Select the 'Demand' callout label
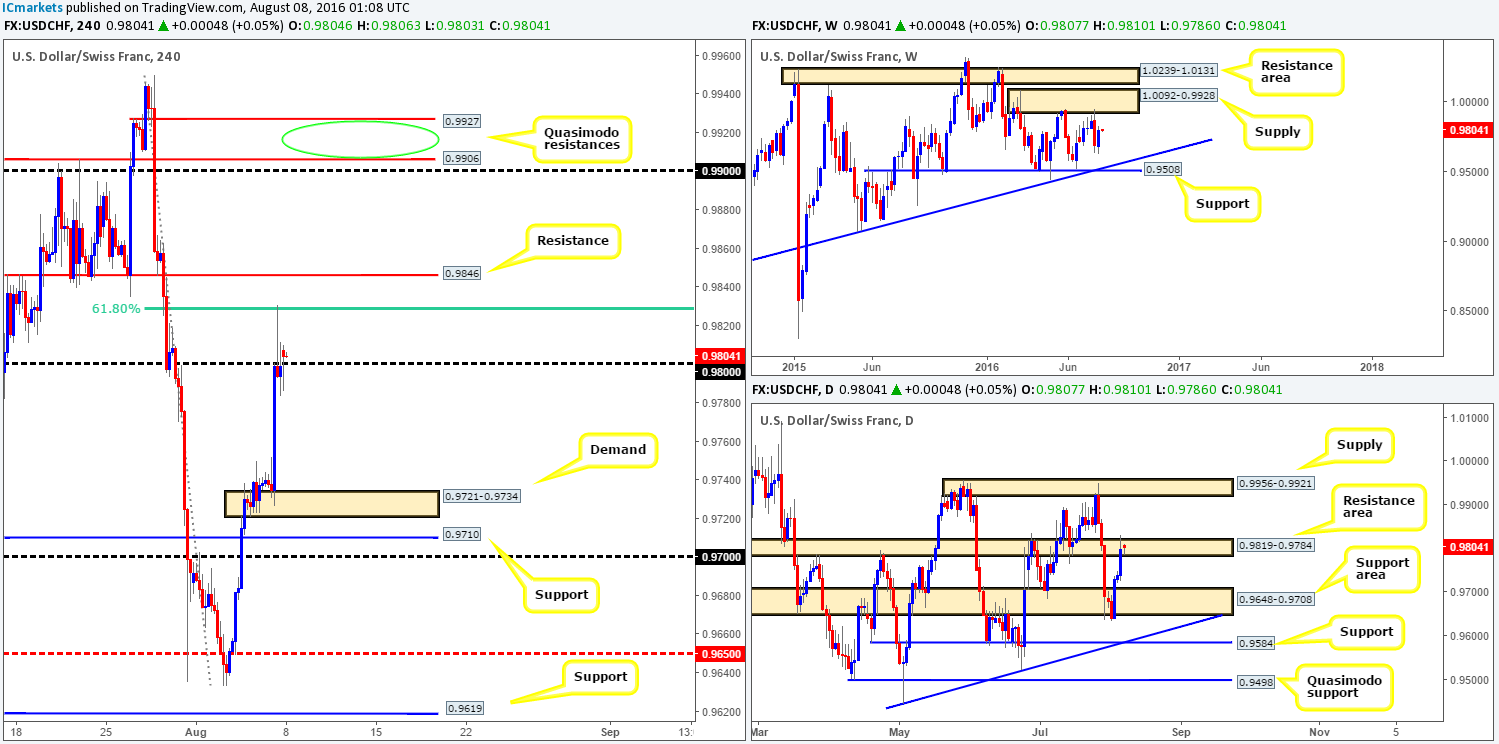 coord(618,450)
